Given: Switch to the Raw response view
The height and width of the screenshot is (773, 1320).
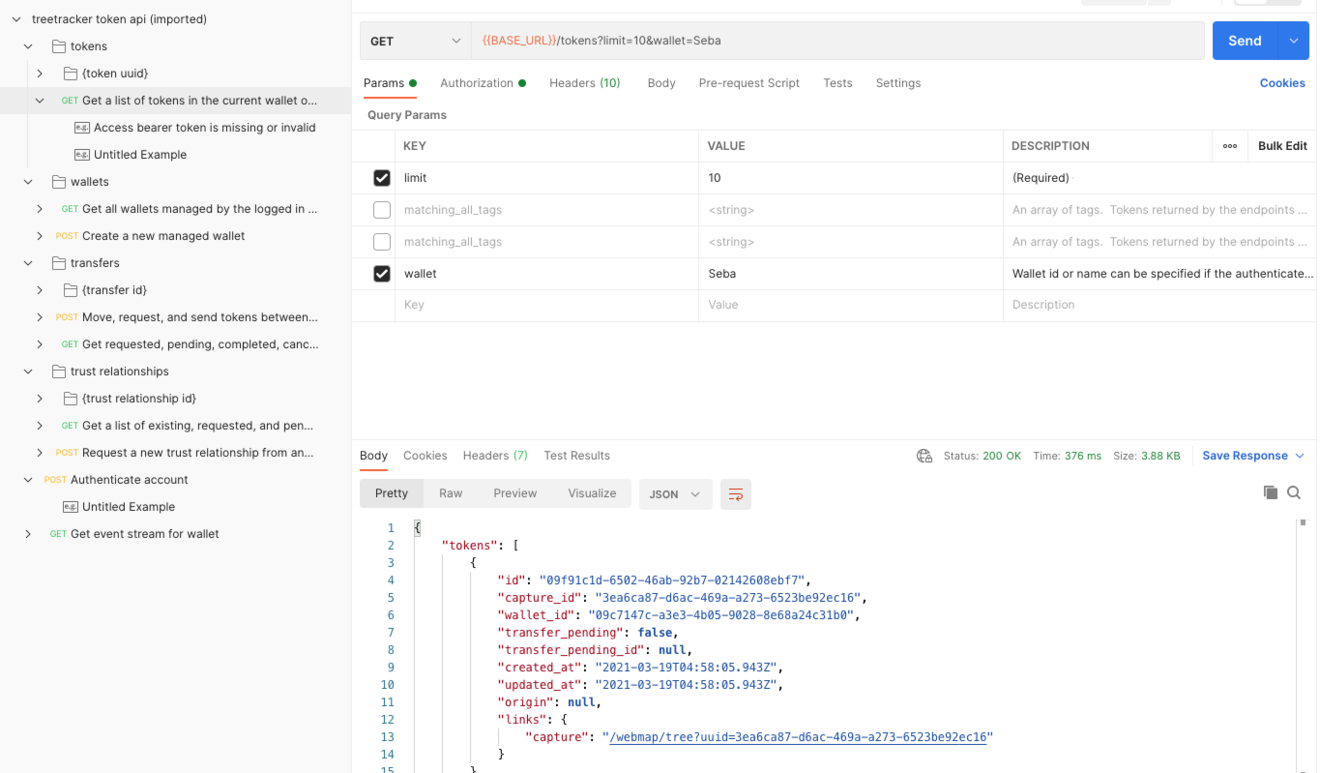Looking at the screenshot, I should tap(451, 493).
